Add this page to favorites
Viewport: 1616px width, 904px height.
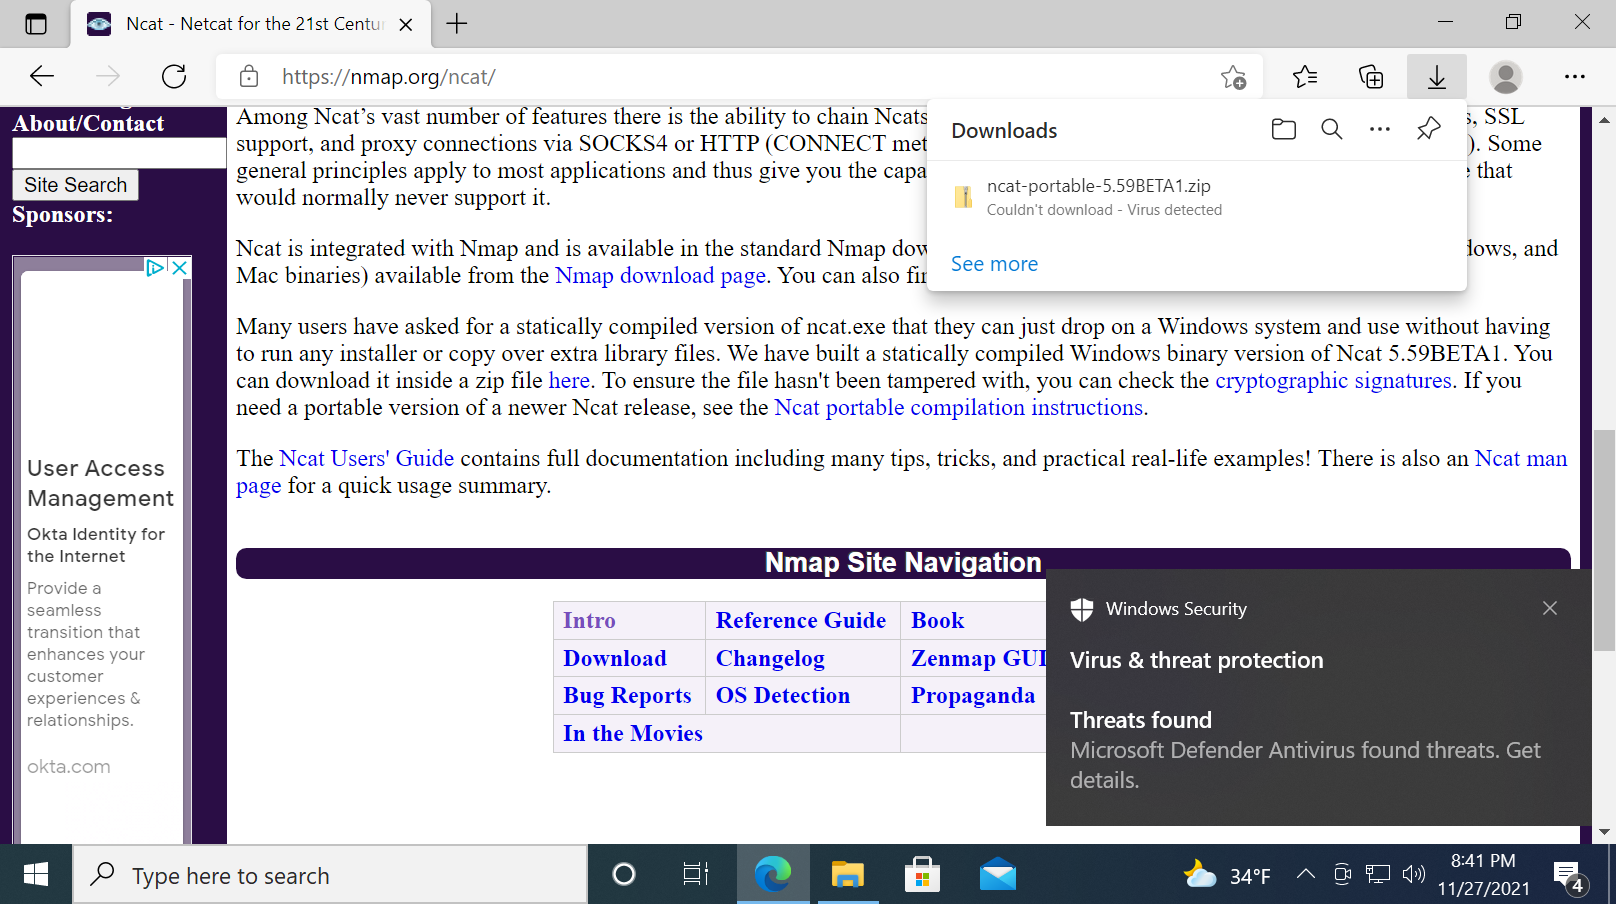(1233, 77)
